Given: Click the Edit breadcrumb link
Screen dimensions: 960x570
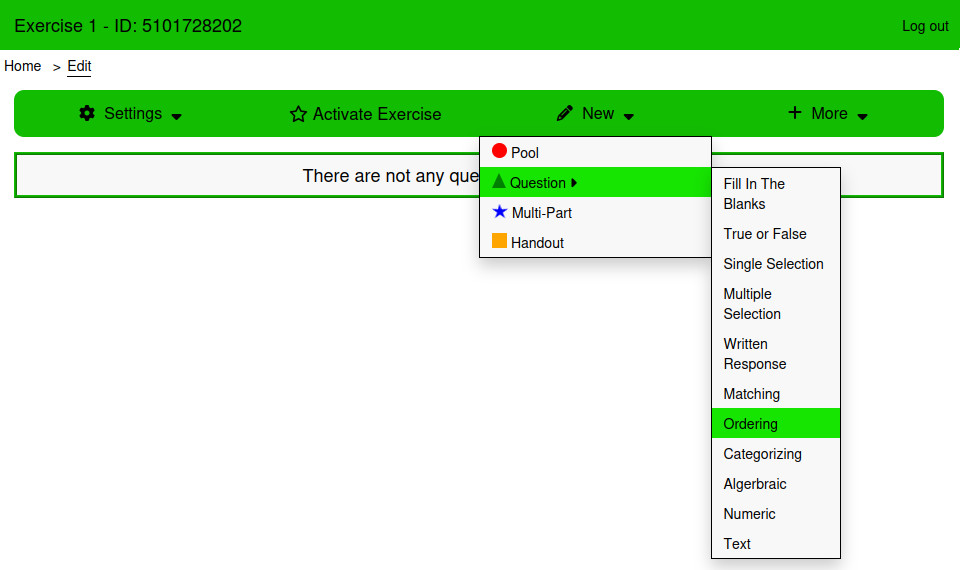Looking at the screenshot, I should 79,66.
